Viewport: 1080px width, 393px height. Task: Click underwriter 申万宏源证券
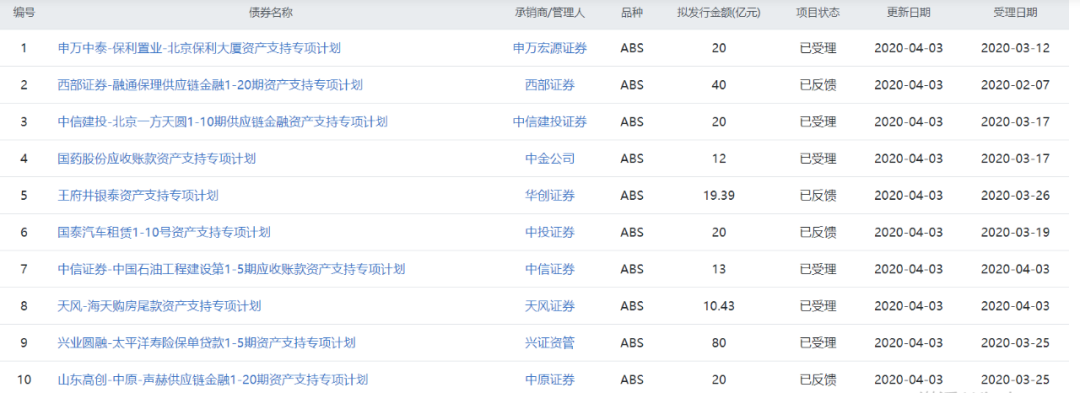[x=550, y=48]
